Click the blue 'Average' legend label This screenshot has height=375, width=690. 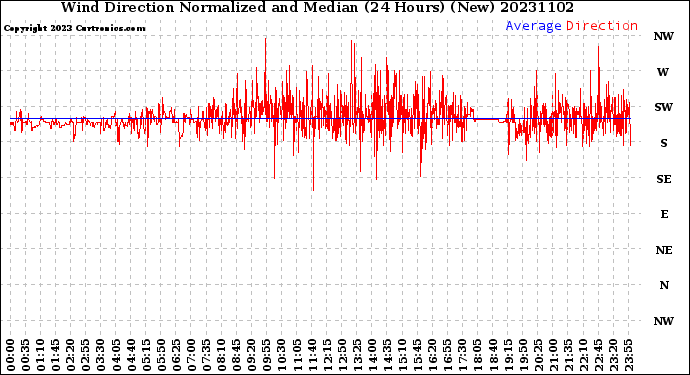(533, 26)
